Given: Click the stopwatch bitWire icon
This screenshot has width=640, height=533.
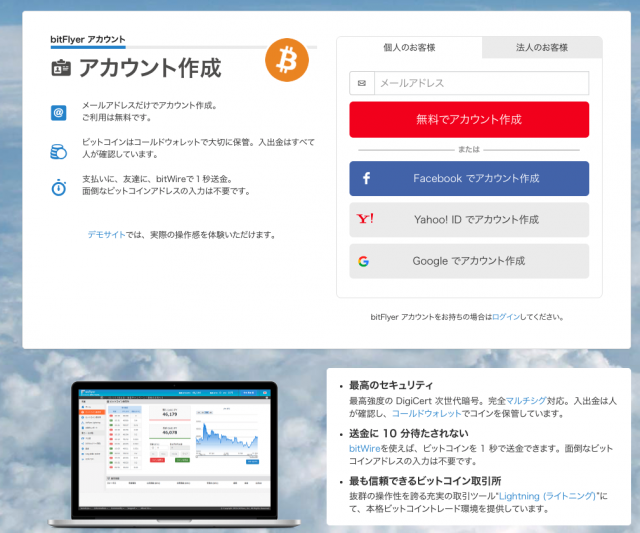Looking at the screenshot, I should (59, 187).
